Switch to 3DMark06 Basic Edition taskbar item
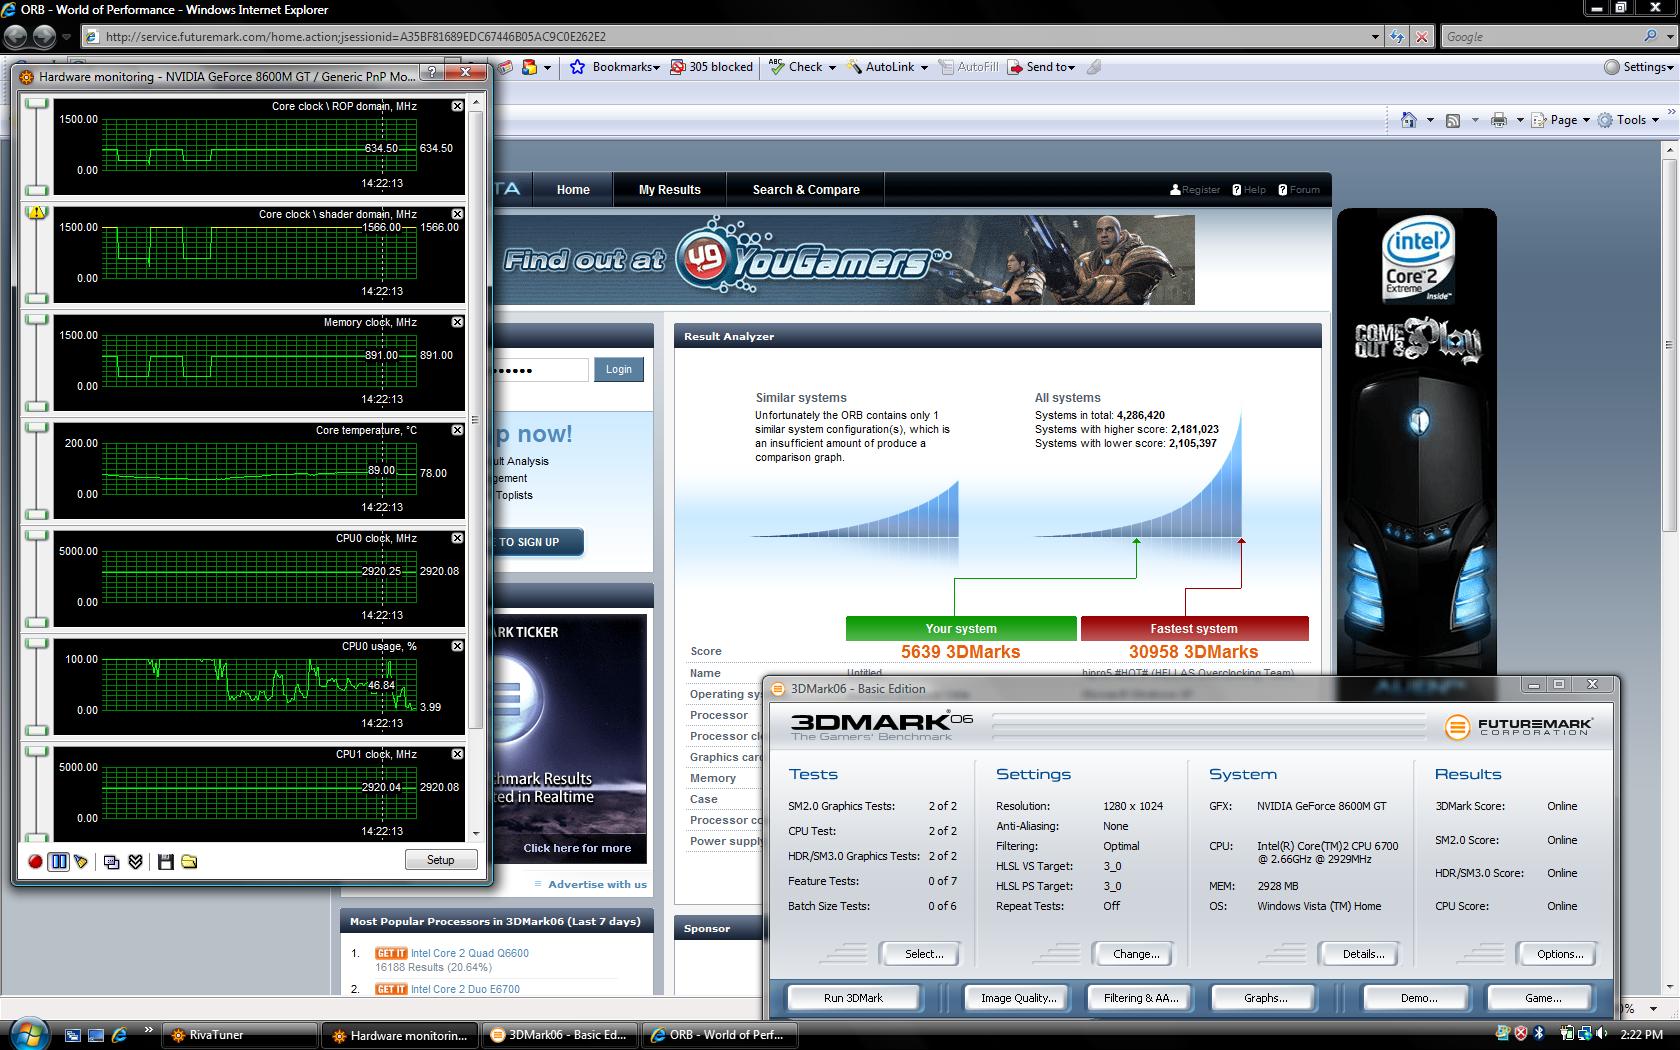The height and width of the screenshot is (1050, 1680). 559,1035
